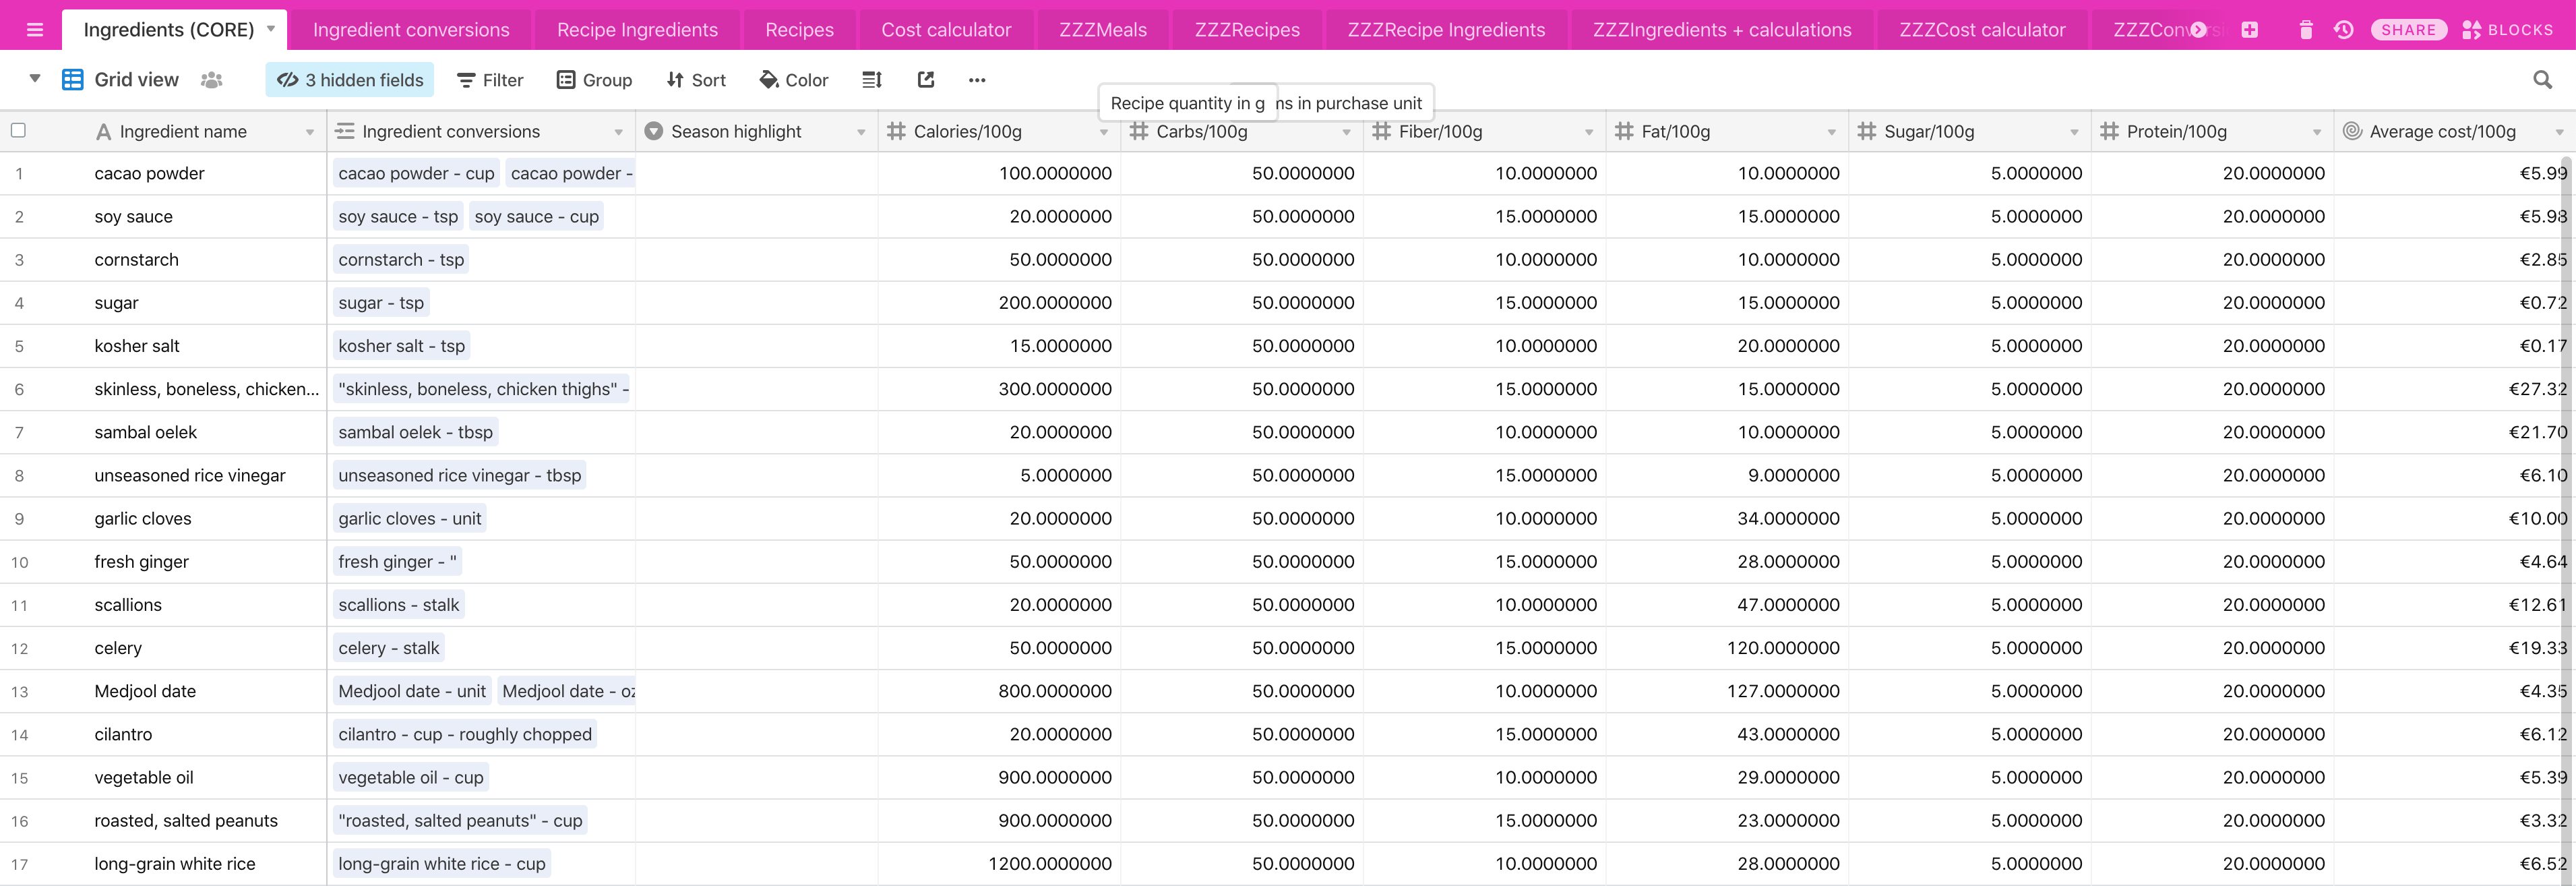
Task: Select the cacao powder ingredient cell
Action: pyautogui.click(x=205, y=173)
